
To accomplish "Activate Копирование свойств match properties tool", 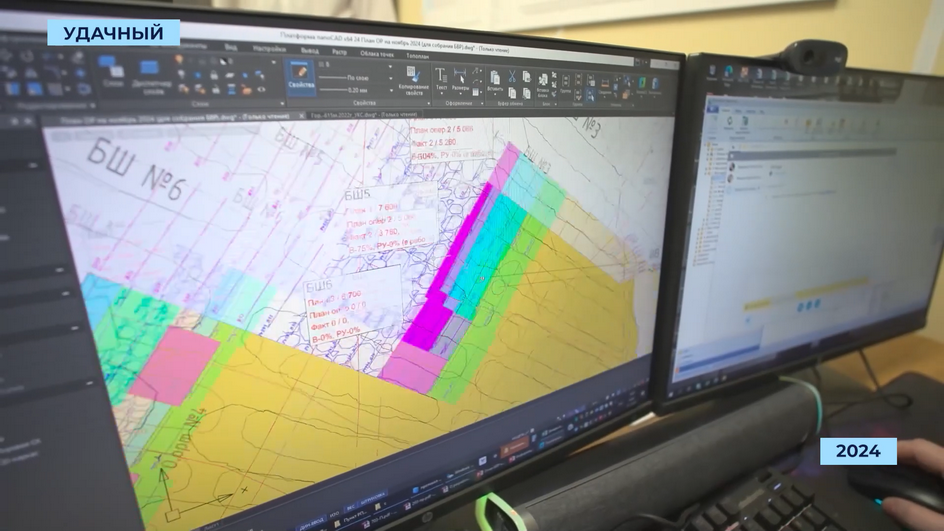I will coord(414,81).
